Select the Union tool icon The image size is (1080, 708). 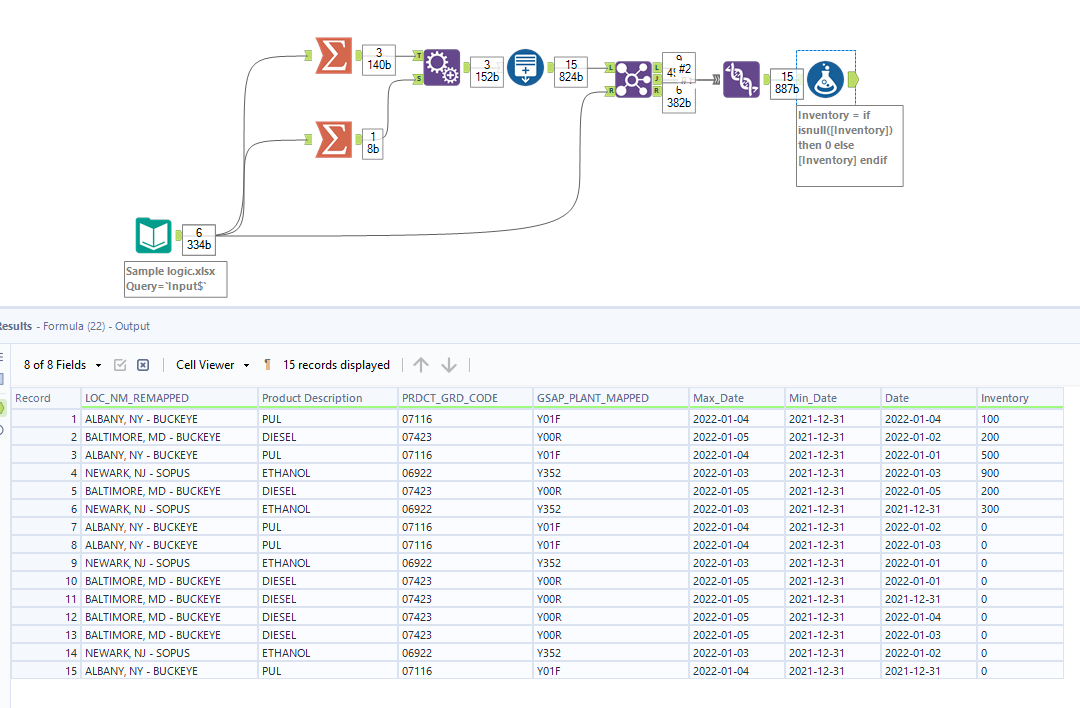741,78
